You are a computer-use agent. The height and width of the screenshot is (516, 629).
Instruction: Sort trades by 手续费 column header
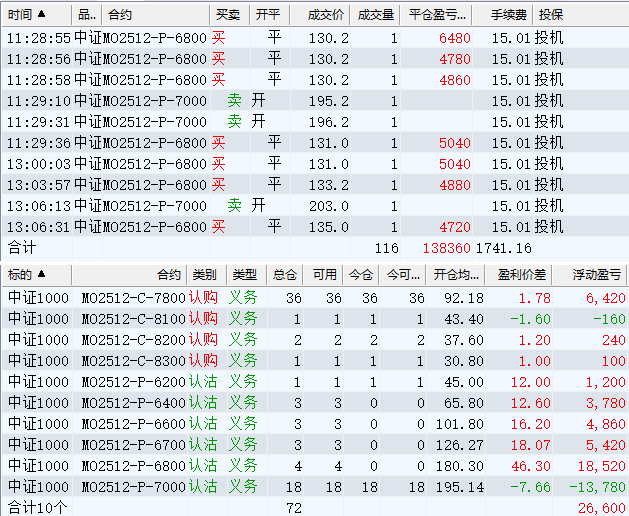510,16
